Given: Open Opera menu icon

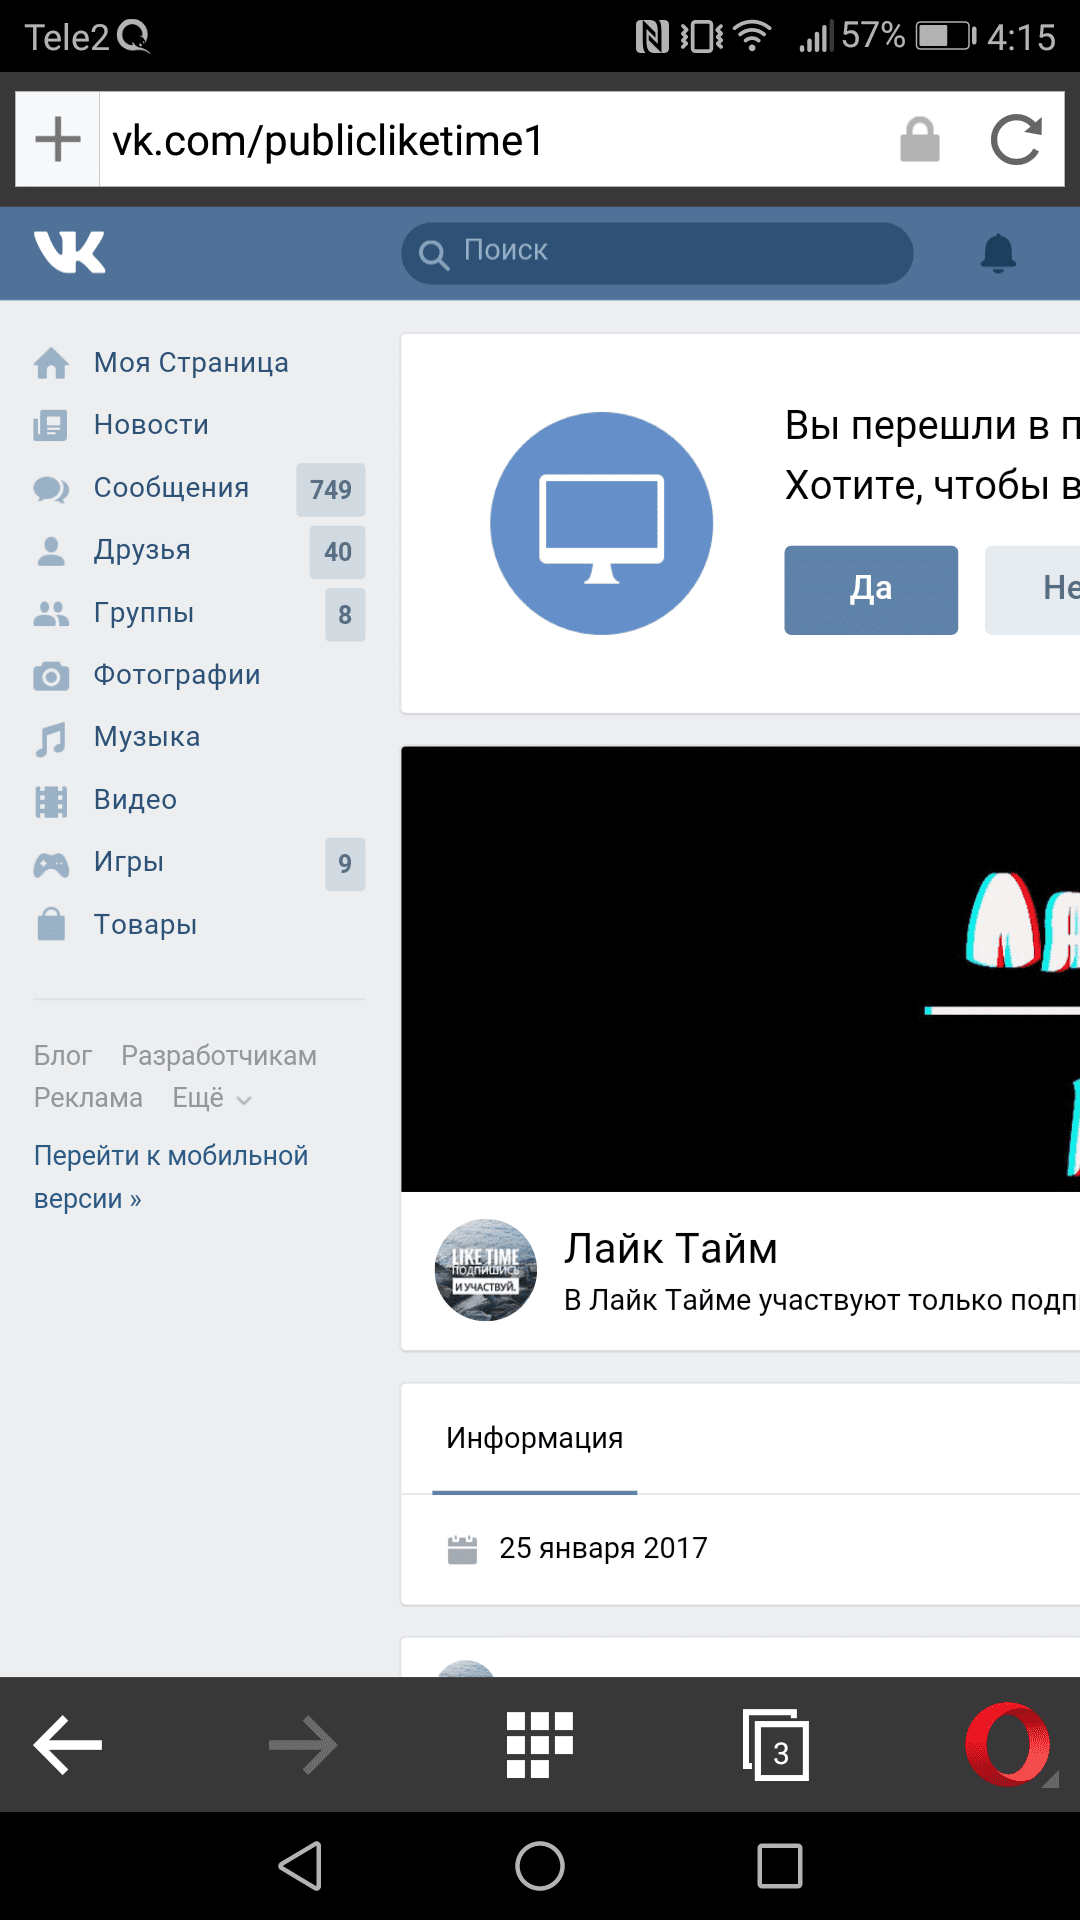Looking at the screenshot, I should (1008, 1744).
